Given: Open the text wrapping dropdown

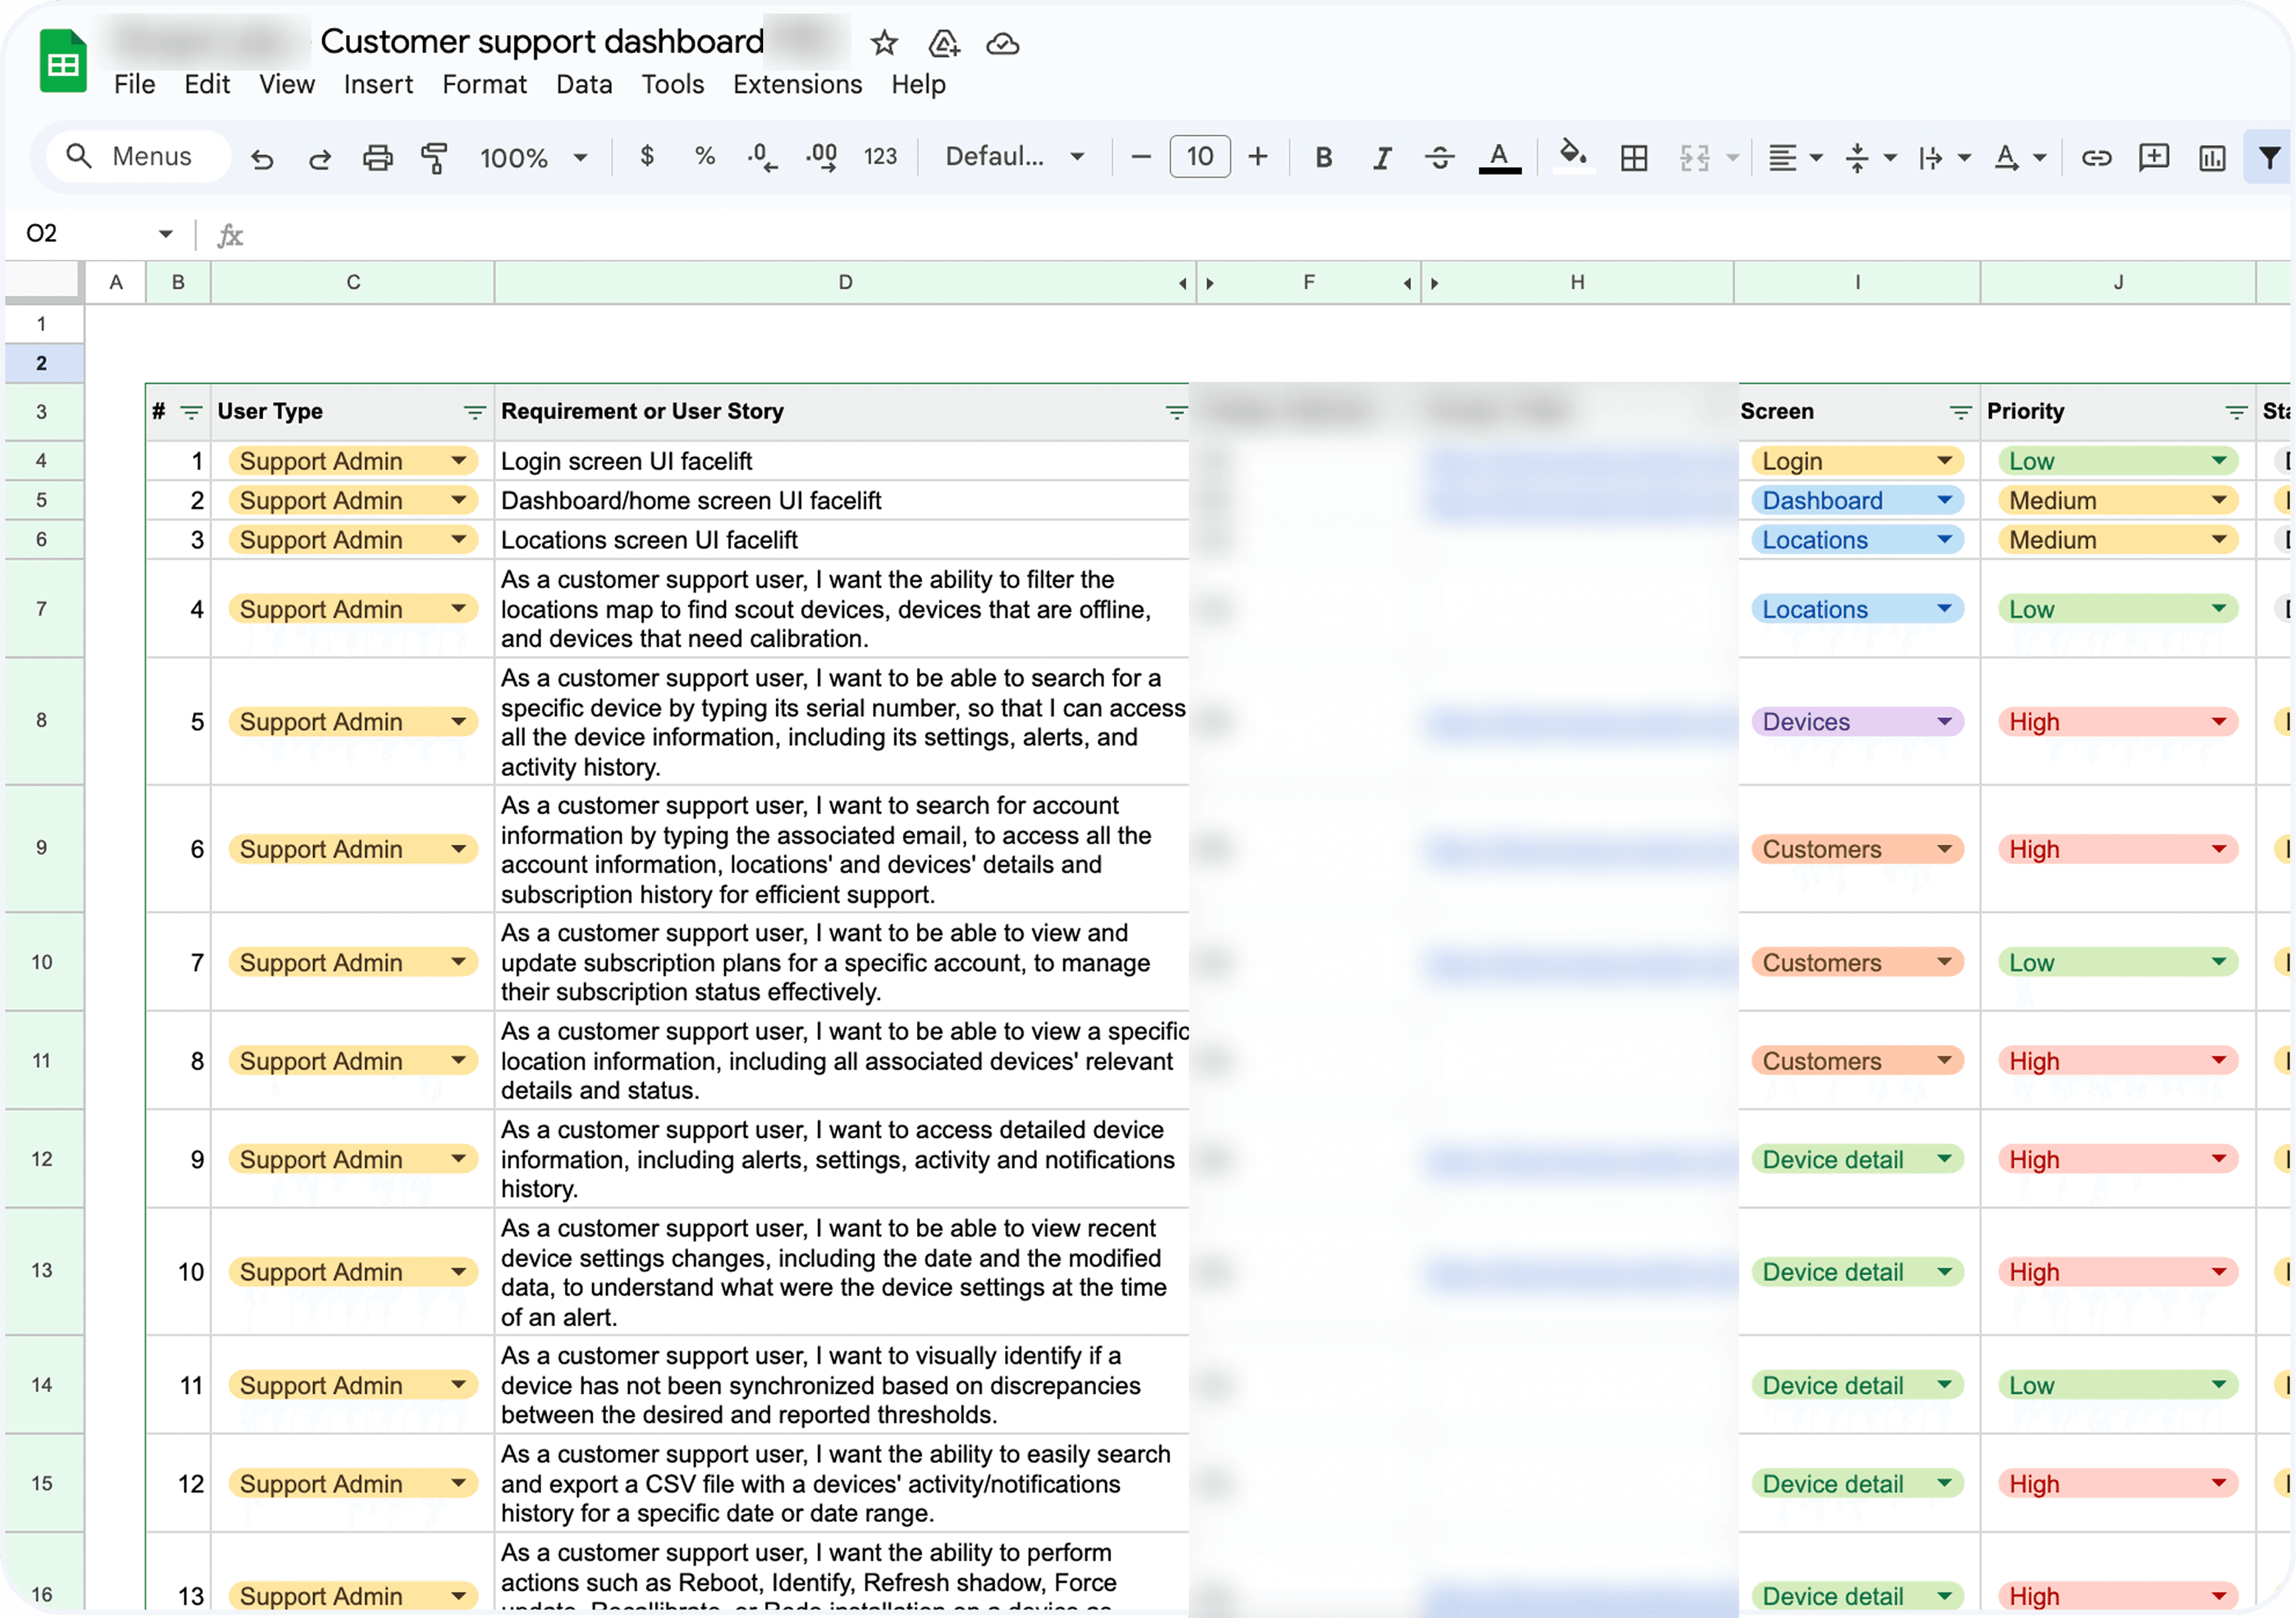Looking at the screenshot, I should pyautogui.click(x=1944, y=157).
